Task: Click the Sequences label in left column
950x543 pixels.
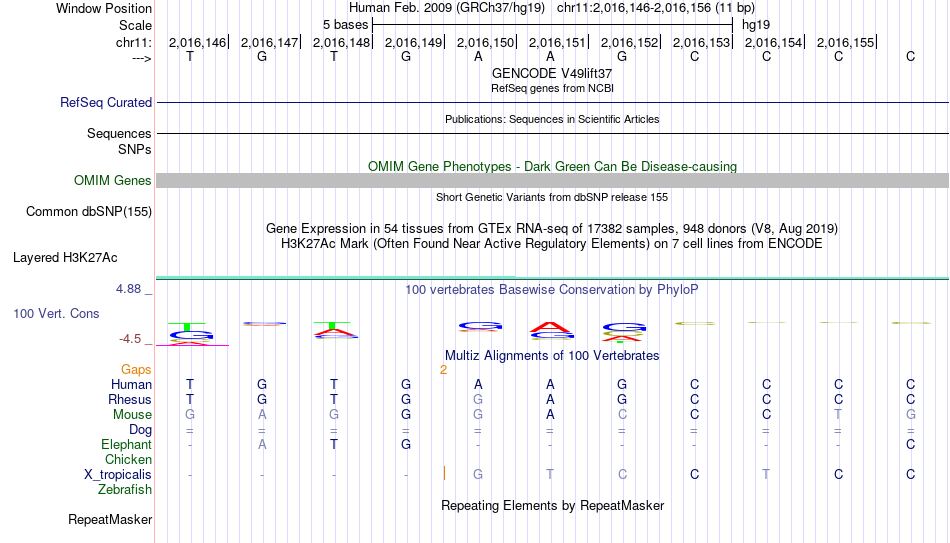Action: tap(119, 133)
